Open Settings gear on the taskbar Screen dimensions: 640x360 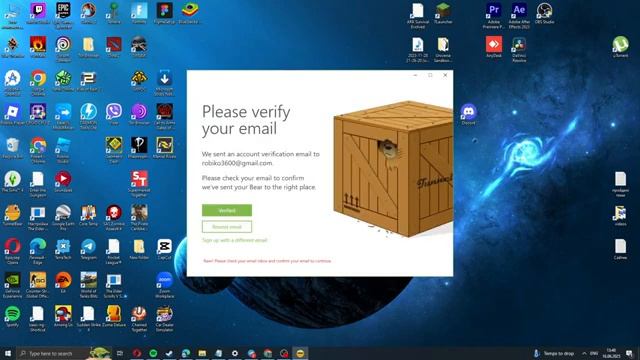[x=235, y=353]
